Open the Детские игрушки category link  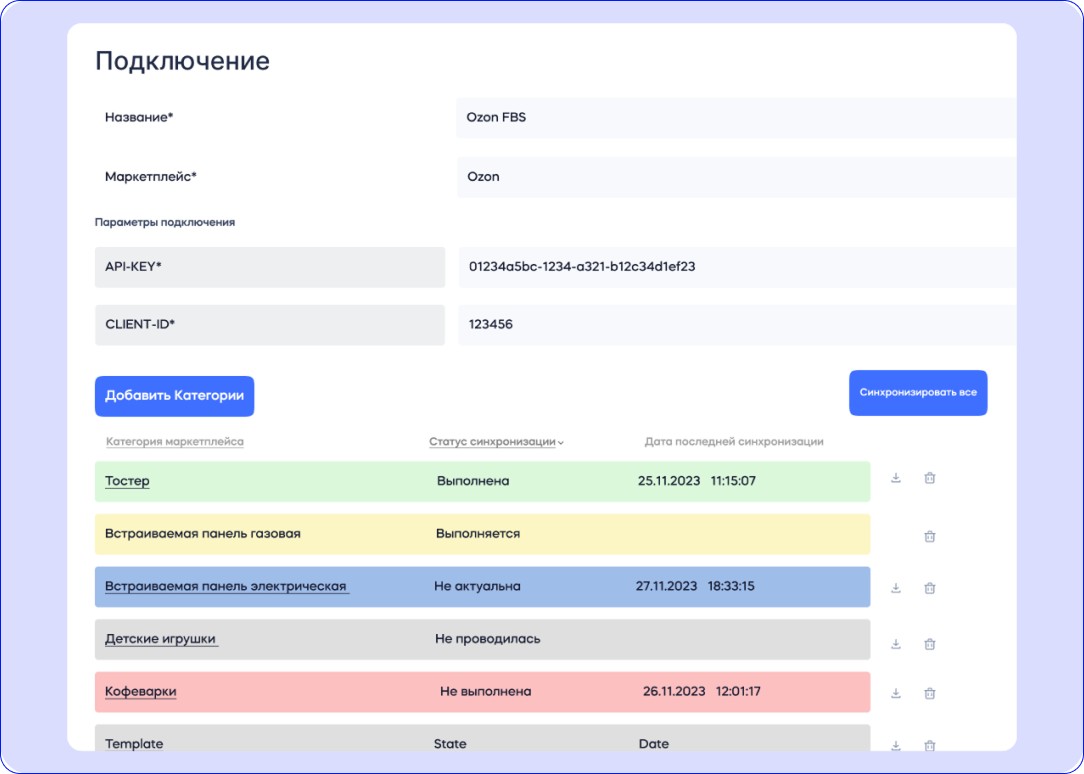click(160, 639)
